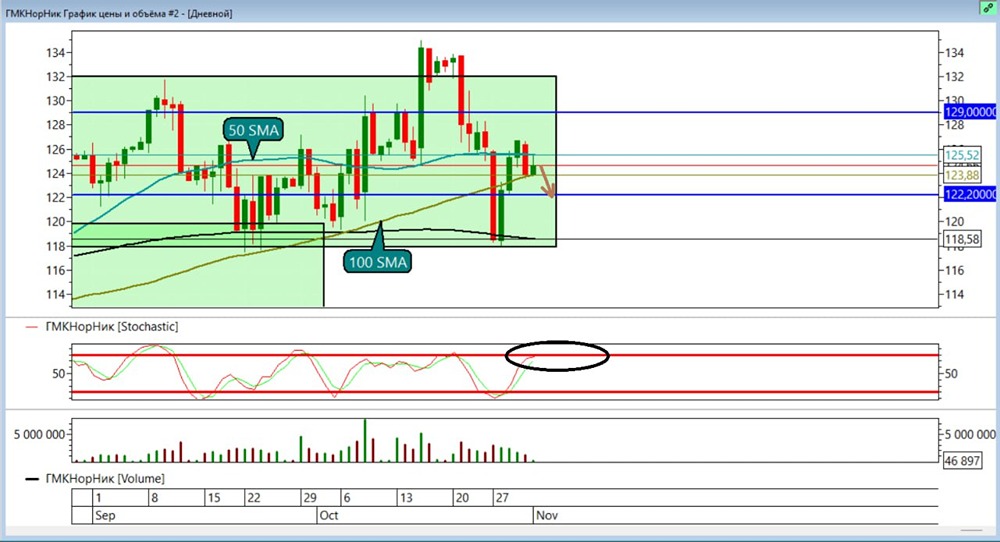Select the 'ГМКНорНик [Stochastic]' legend label
This screenshot has width=1000, height=542.
(112, 326)
